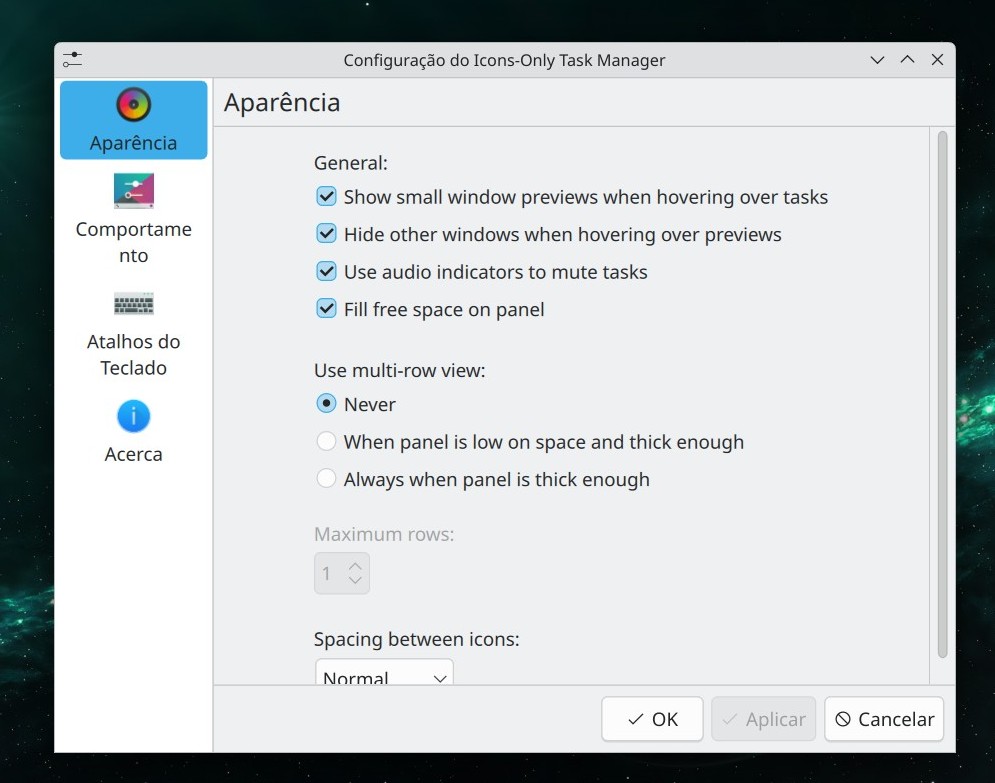Click the settings sliders icon in title bar
The image size is (995, 783).
coord(72,60)
